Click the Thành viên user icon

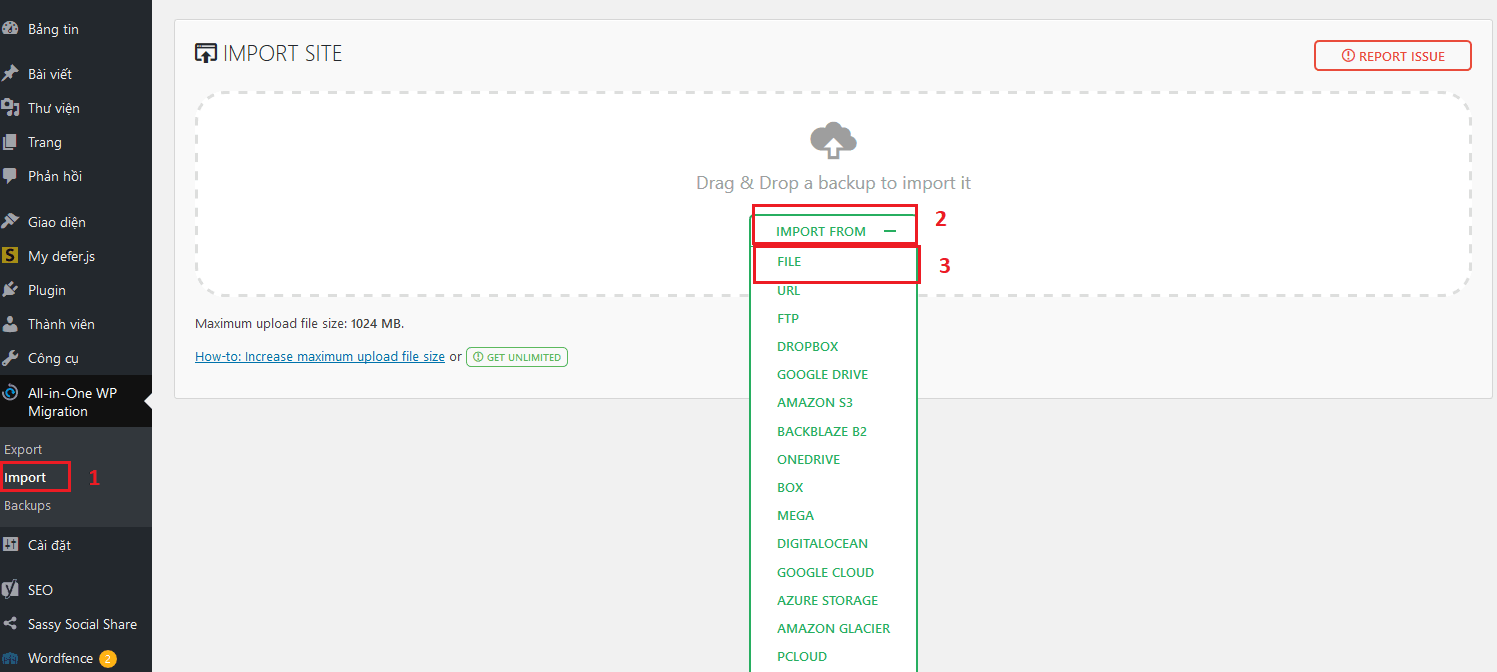(10, 324)
